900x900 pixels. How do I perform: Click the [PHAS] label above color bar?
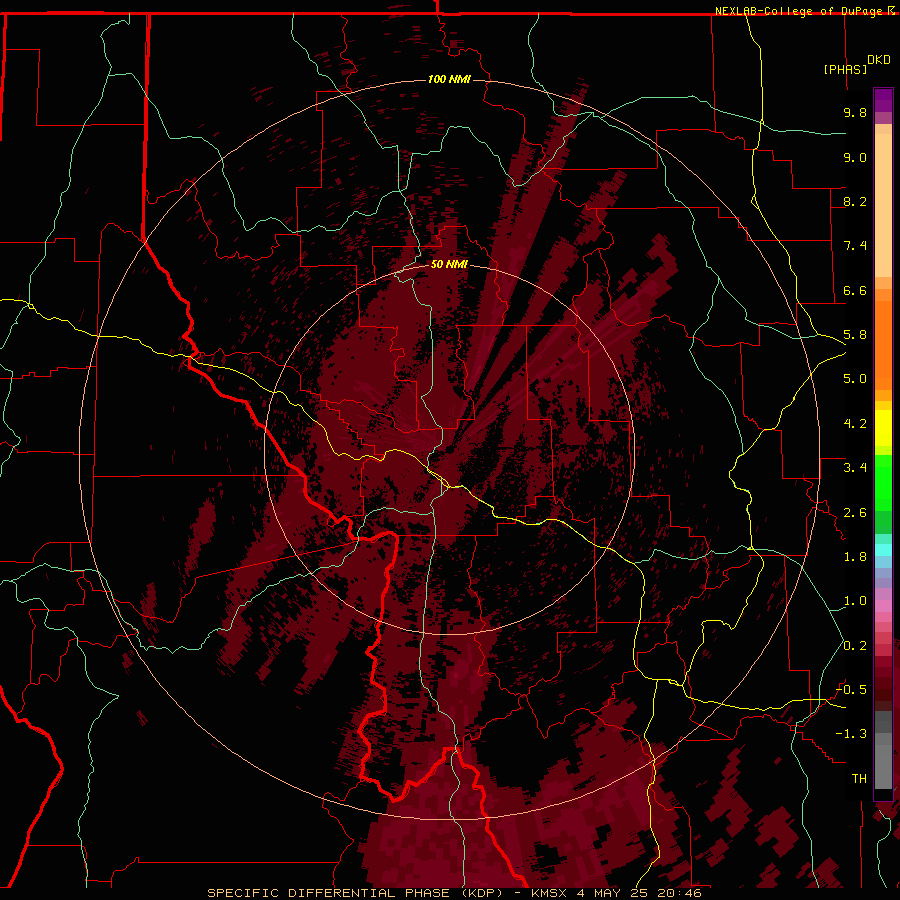tap(845, 69)
